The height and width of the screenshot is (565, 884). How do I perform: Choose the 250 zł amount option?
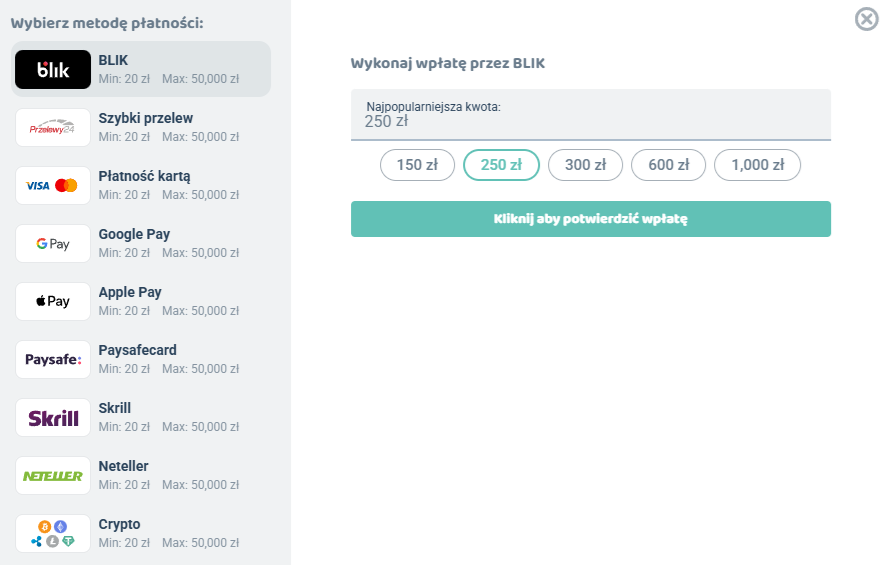[501, 165]
